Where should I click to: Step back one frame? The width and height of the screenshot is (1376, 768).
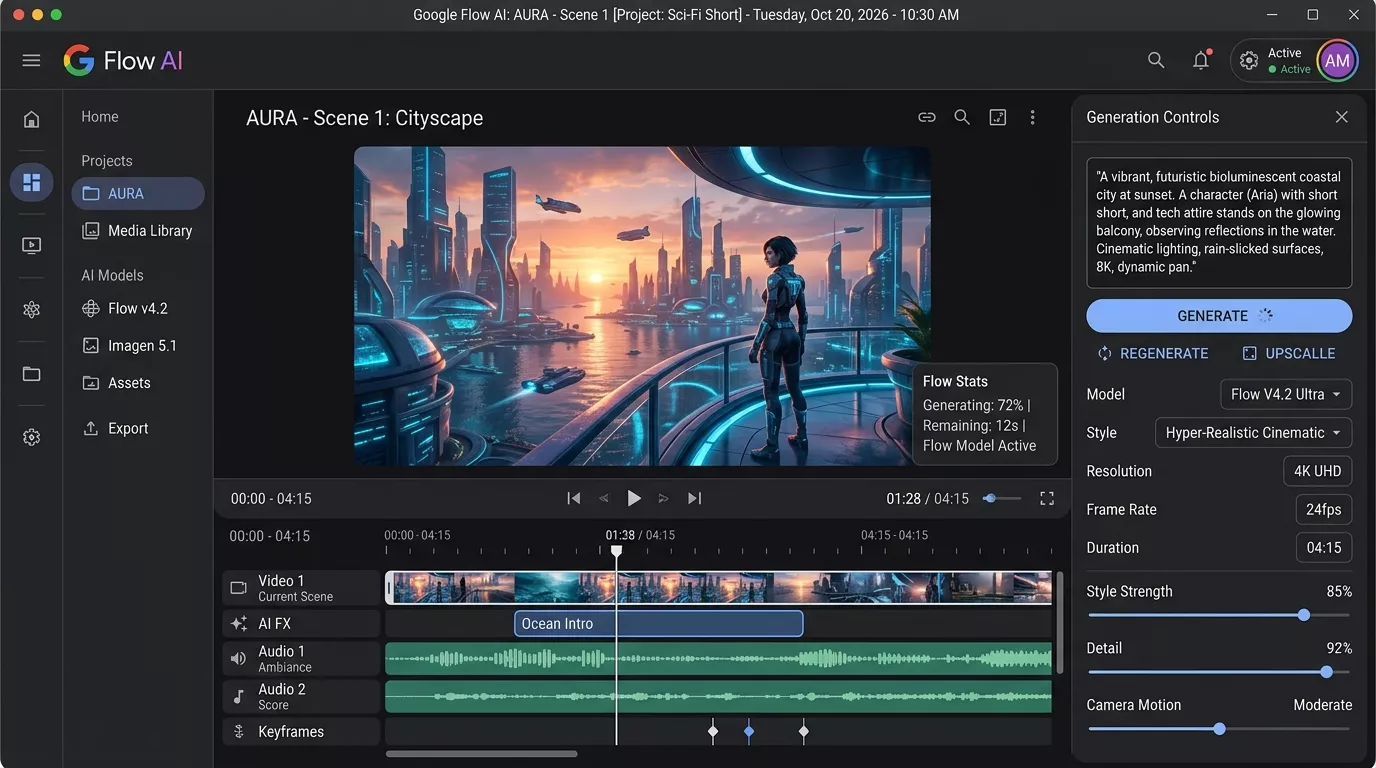pyautogui.click(x=604, y=498)
